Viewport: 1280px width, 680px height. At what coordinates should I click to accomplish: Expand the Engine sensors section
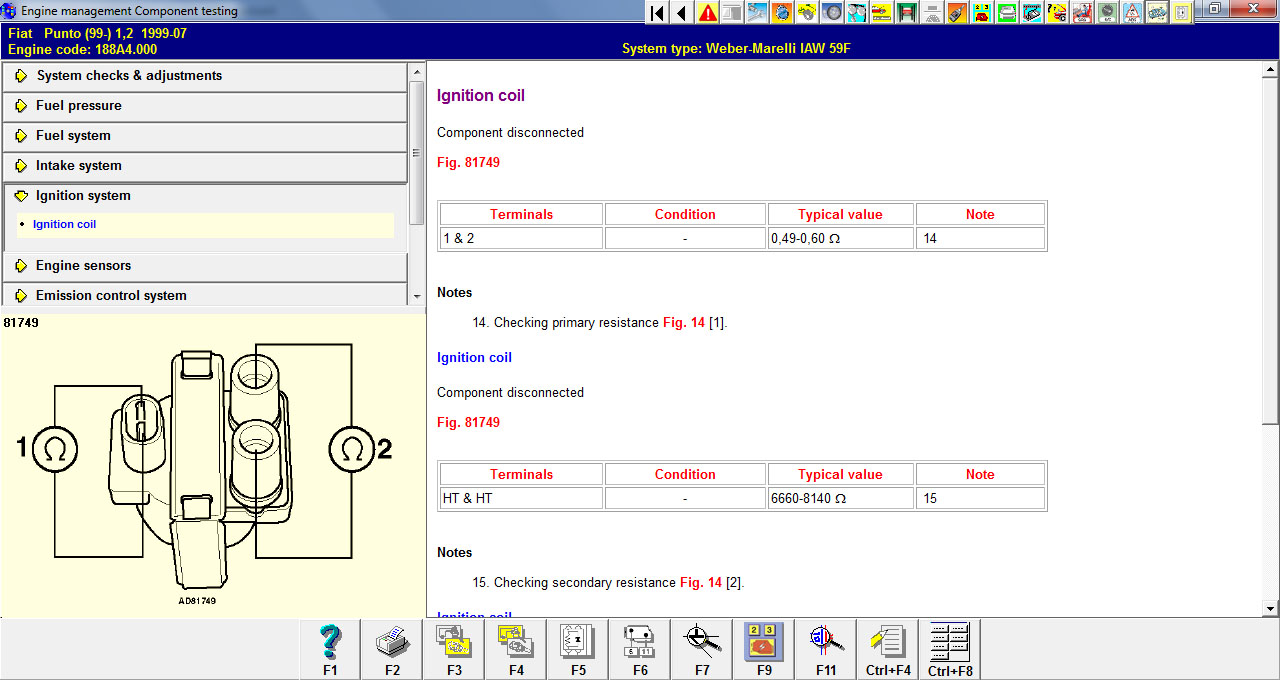pos(83,266)
